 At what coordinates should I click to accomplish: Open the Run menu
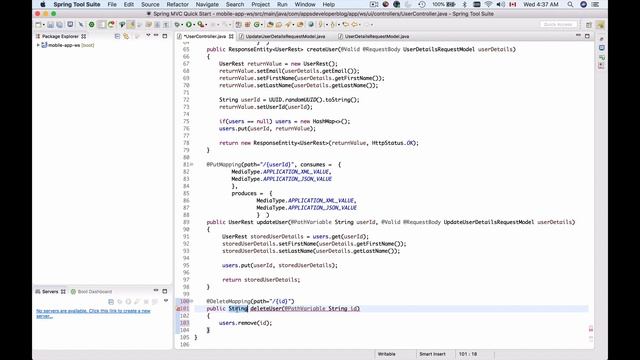pyautogui.click(x=282, y=4)
